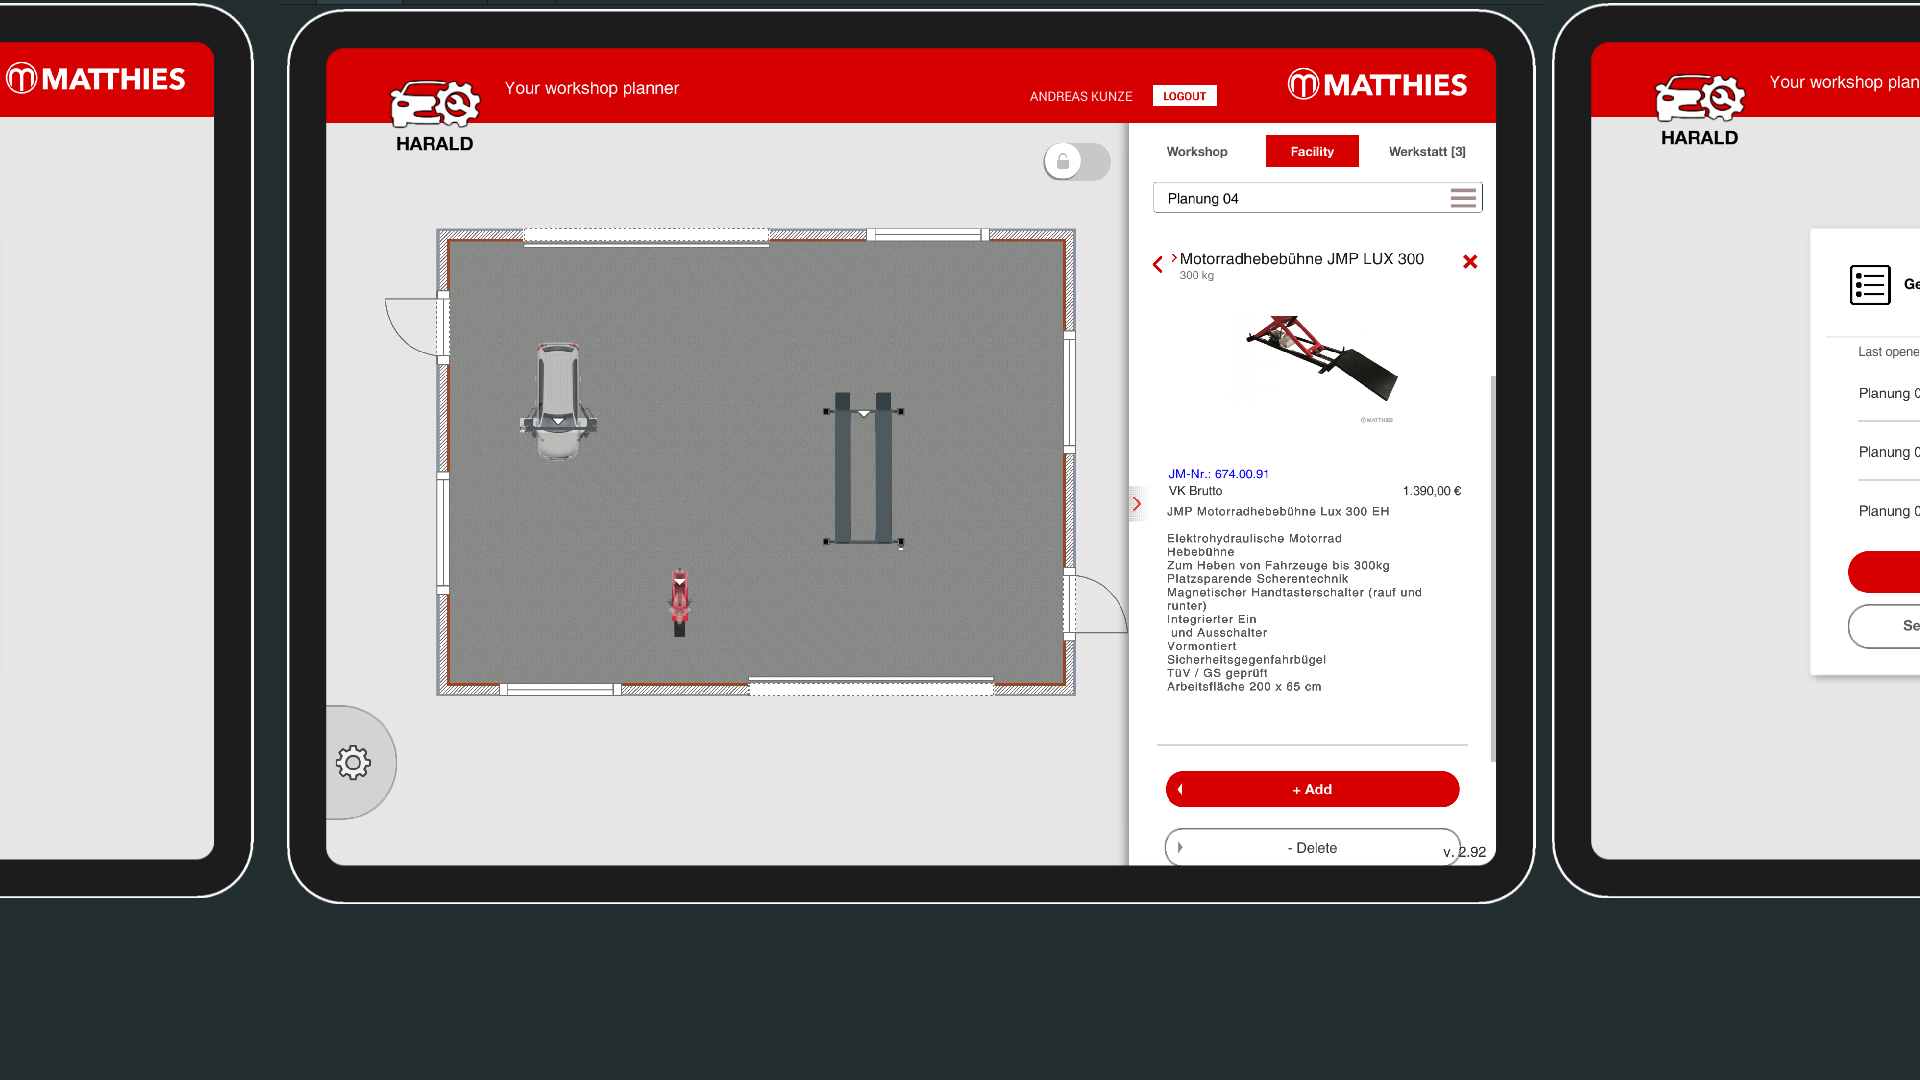Click the HARALD logo in center planner
The width and height of the screenshot is (1920, 1080).
(435, 116)
